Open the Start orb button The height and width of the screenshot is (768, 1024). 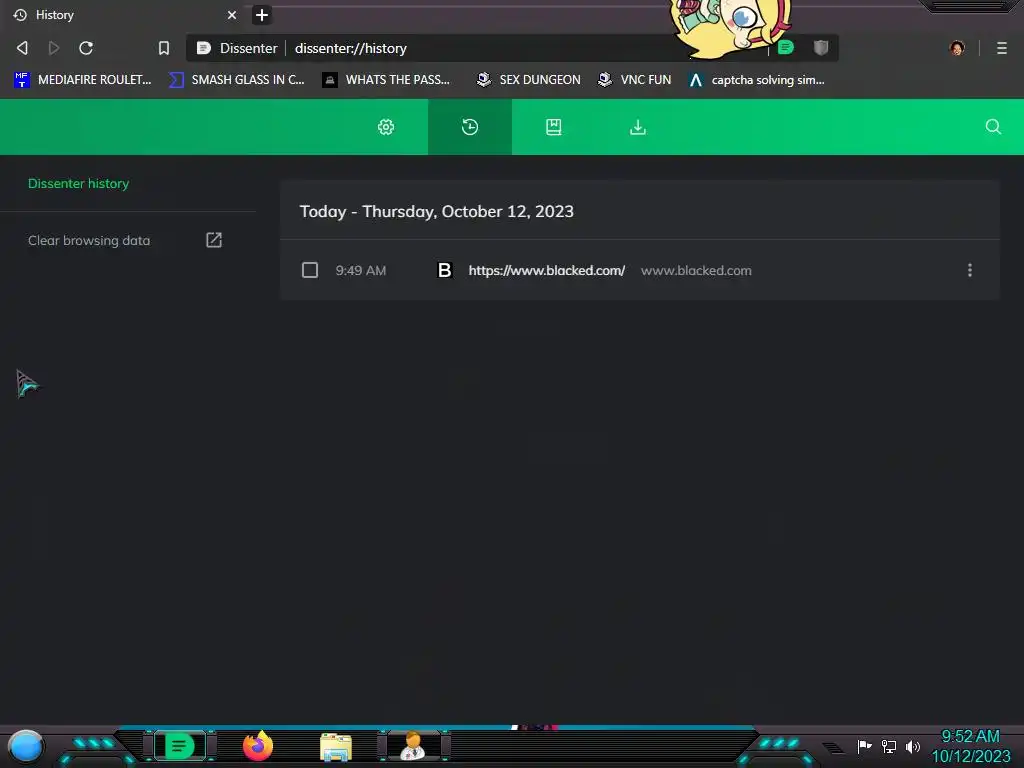click(25, 746)
